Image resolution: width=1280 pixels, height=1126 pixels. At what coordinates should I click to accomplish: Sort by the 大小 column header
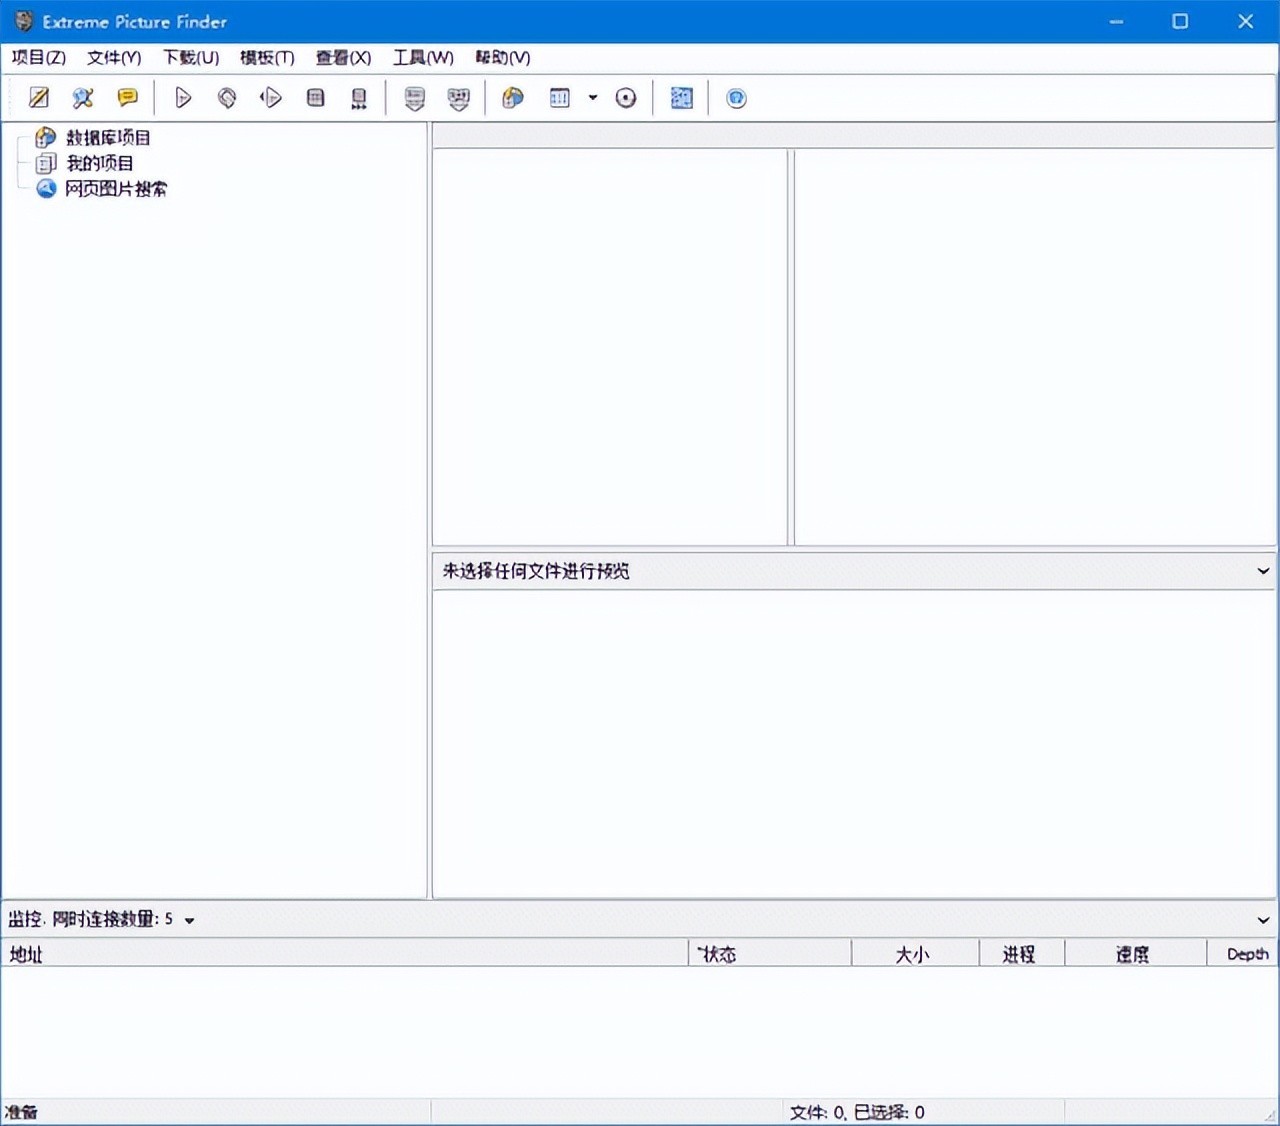click(x=912, y=955)
